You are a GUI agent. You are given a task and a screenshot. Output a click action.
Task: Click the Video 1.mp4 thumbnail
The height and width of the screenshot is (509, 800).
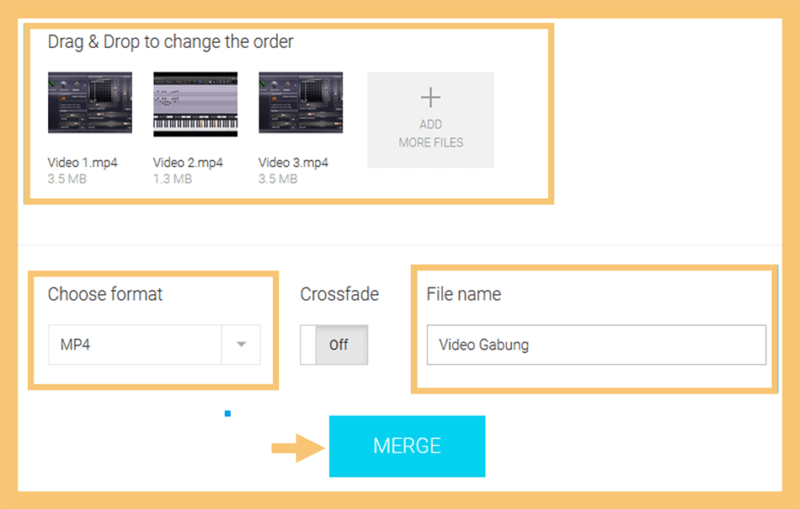90,103
